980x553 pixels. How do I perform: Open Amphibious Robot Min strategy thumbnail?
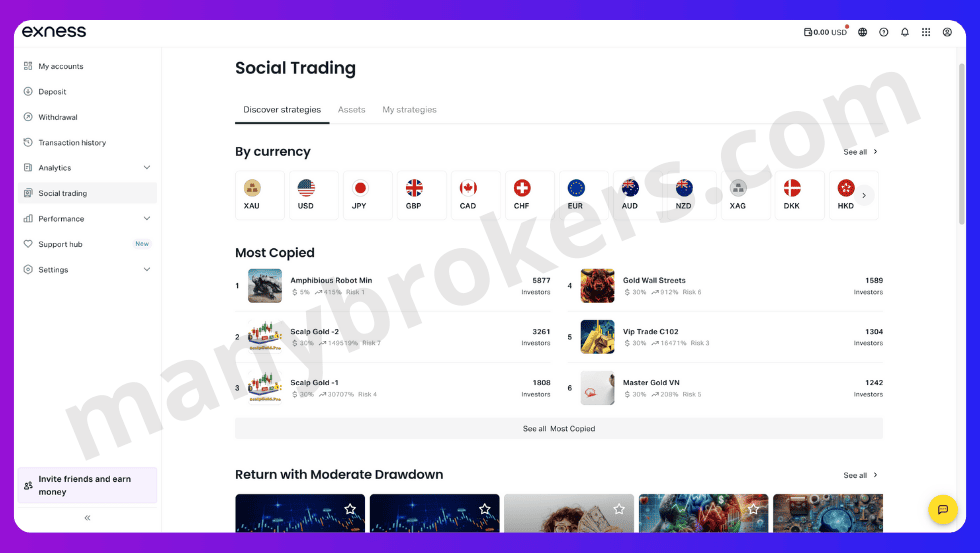[265, 286]
